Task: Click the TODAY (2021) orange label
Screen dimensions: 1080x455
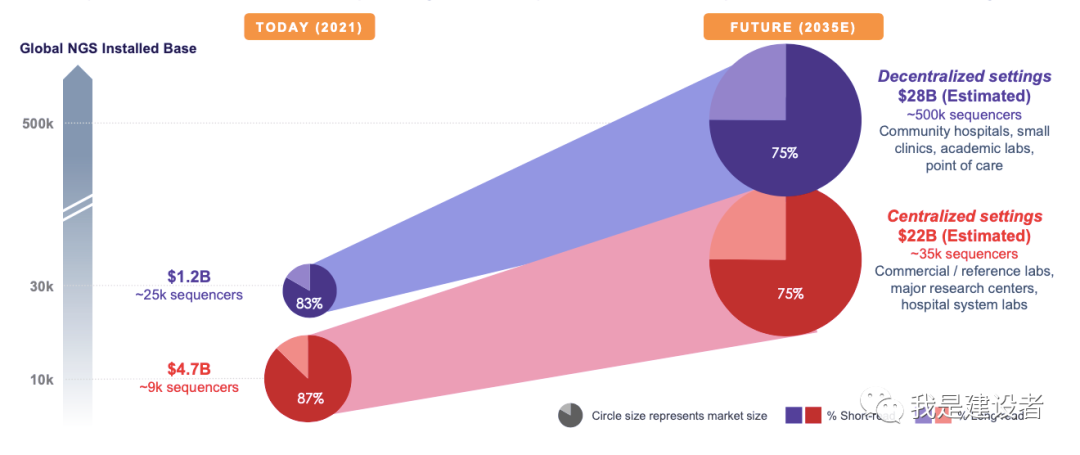Action: (309, 28)
